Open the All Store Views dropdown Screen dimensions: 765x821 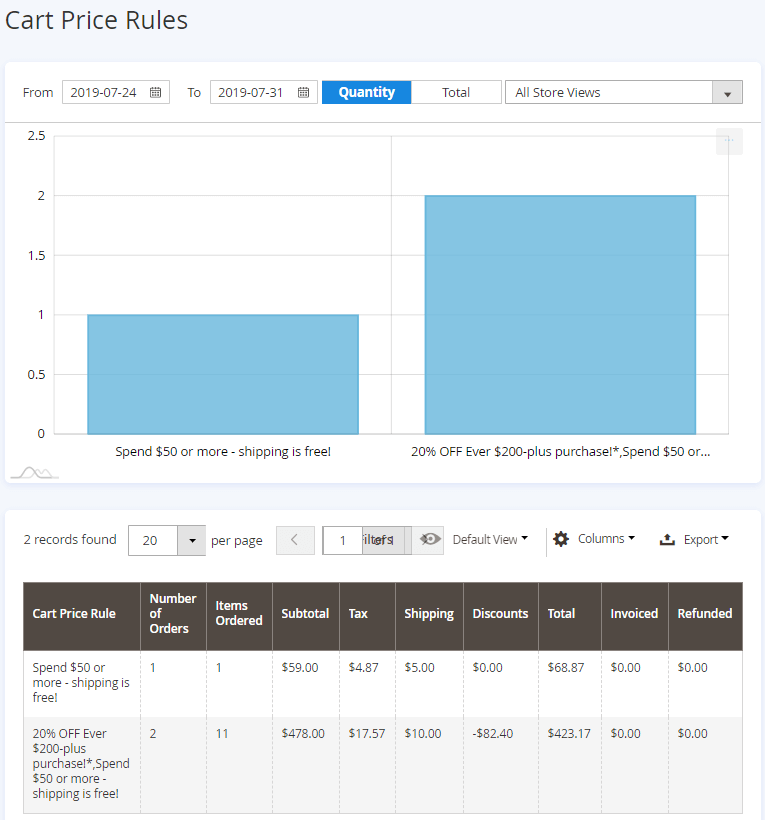(624, 92)
